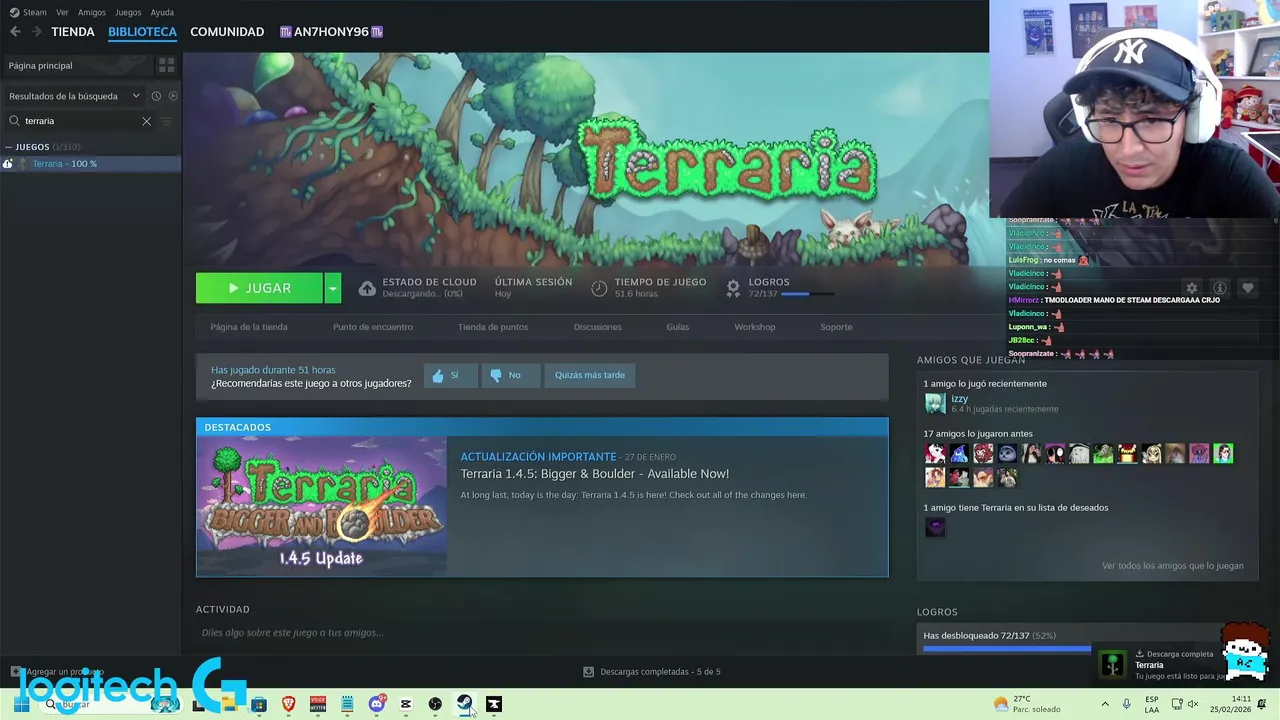This screenshot has width=1280, height=720.
Task: Go to the TIENDA section
Action: click(x=73, y=32)
